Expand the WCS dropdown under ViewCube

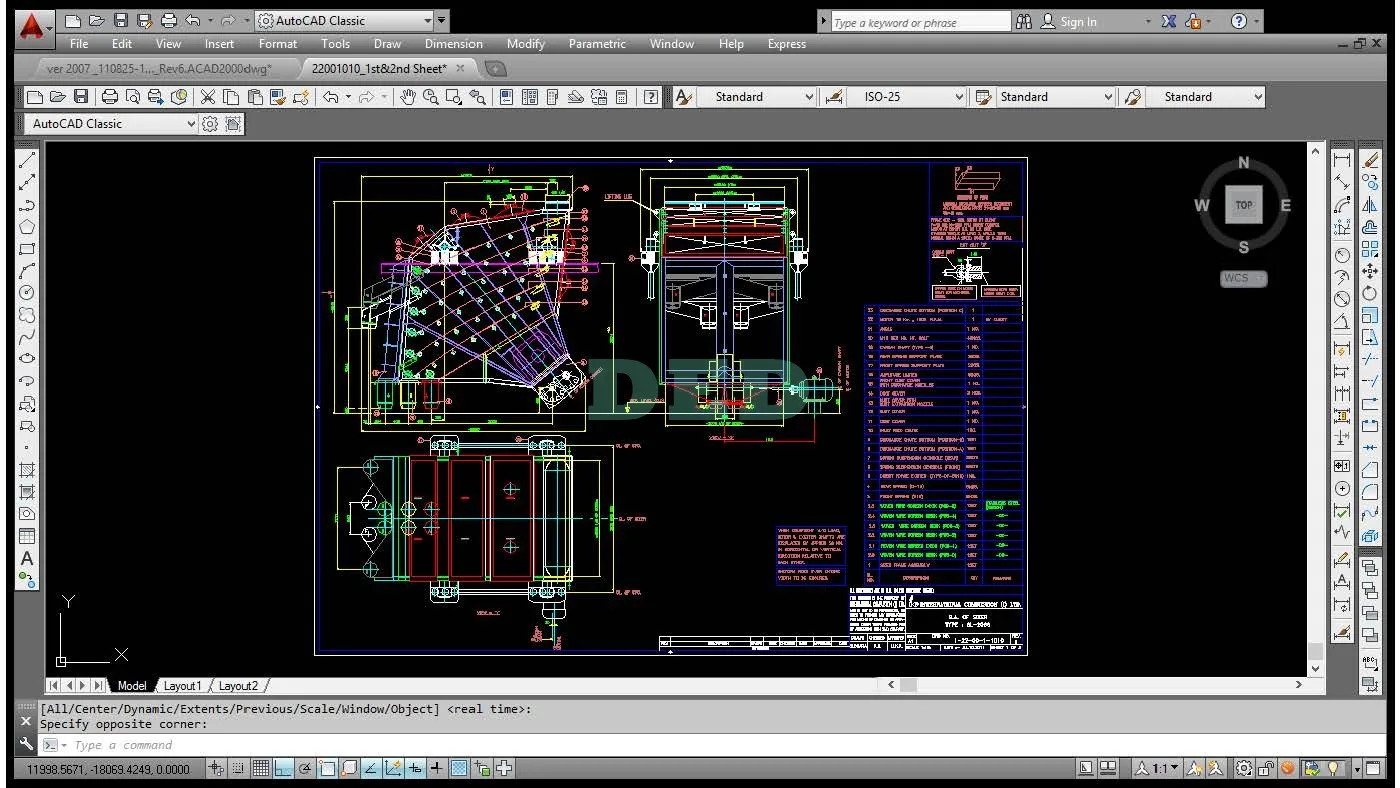coord(1244,278)
